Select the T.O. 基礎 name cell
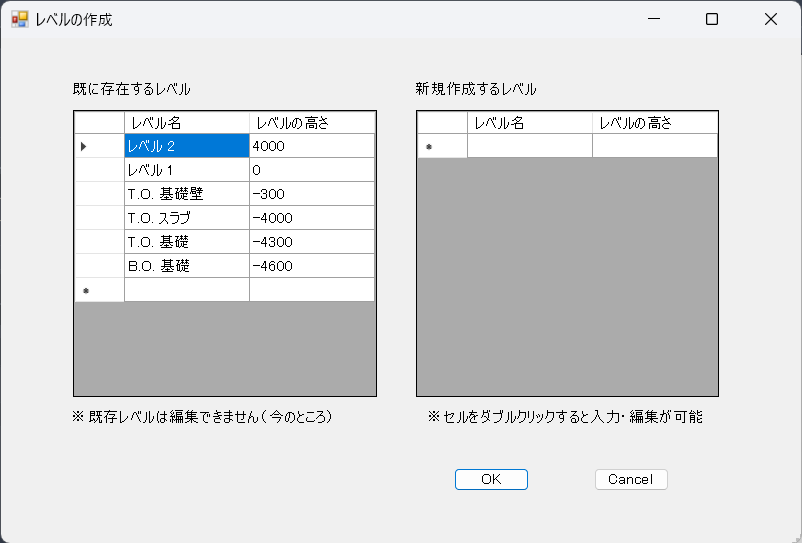Image resolution: width=802 pixels, height=543 pixels. coord(187,242)
